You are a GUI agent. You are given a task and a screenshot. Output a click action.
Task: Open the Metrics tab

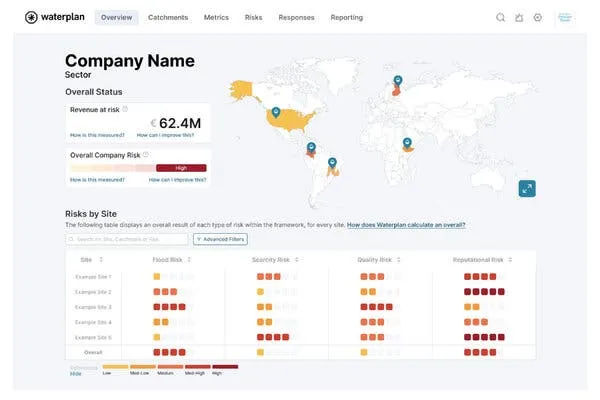pyautogui.click(x=216, y=18)
